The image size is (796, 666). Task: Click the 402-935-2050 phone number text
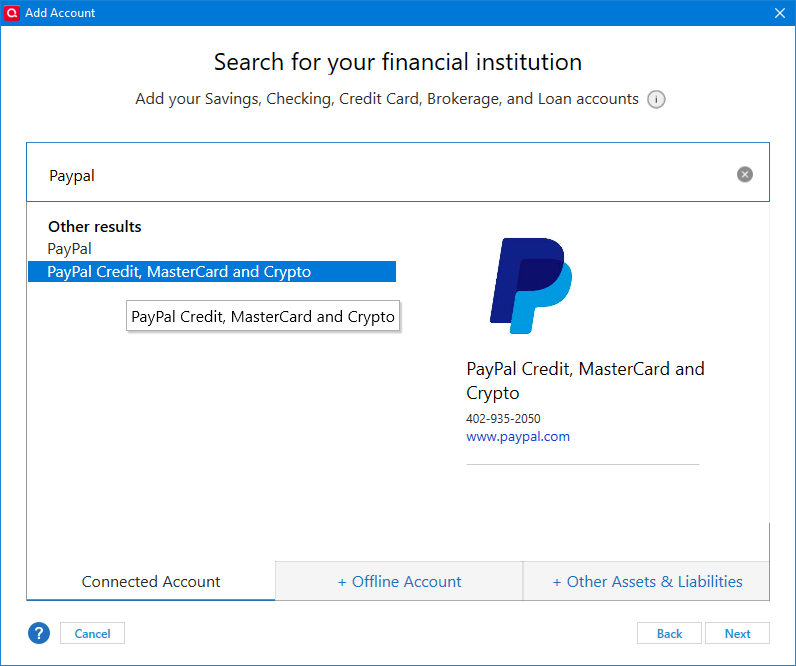pyautogui.click(x=503, y=419)
